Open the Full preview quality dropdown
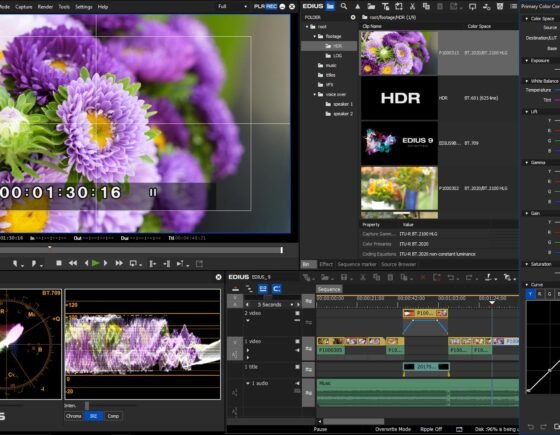The image size is (560, 435). pyautogui.click(x=232, y=6)
